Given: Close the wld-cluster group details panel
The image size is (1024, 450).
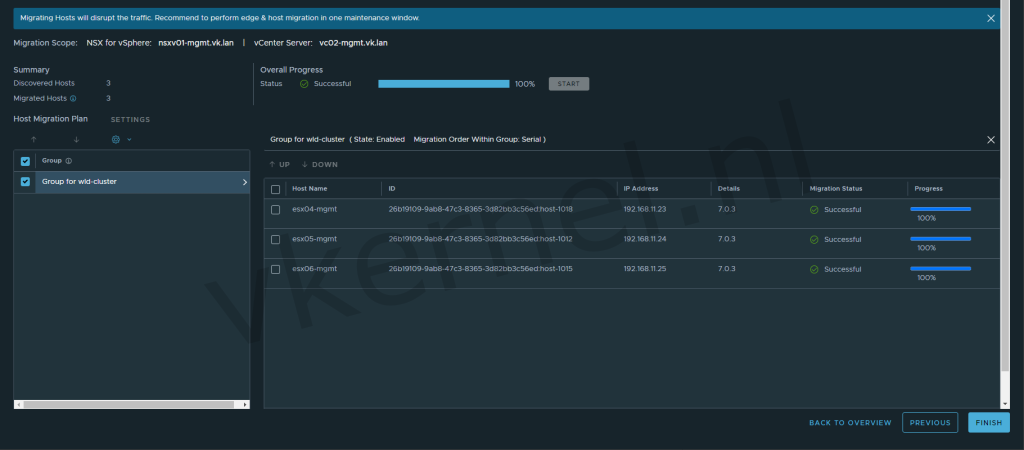Looking at the screenshot, I should coord(991,140).
